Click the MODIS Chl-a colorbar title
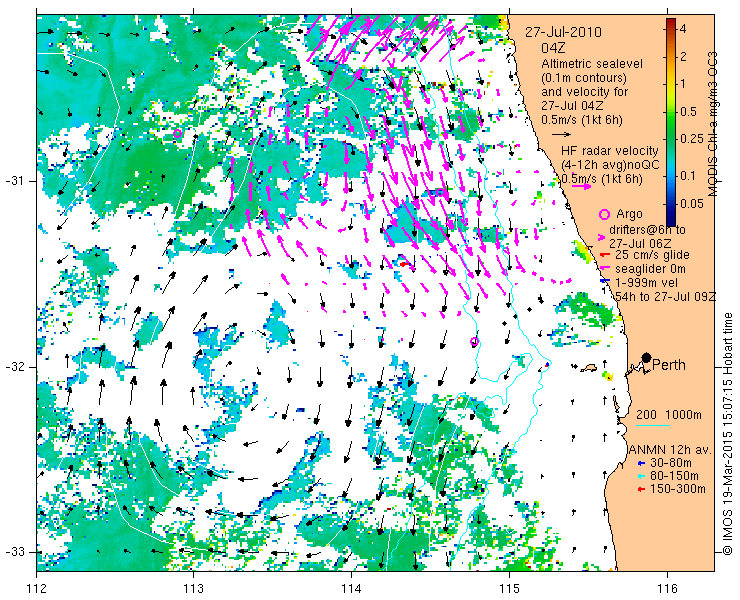The width and height of the screenshot is (740, 600). (x=712, y=124)
